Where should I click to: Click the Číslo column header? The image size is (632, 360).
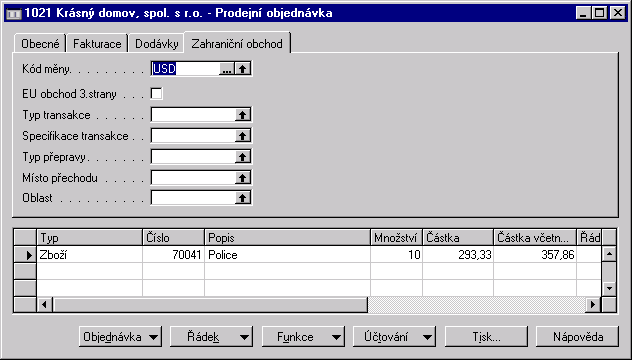click(x=173, y=238)
